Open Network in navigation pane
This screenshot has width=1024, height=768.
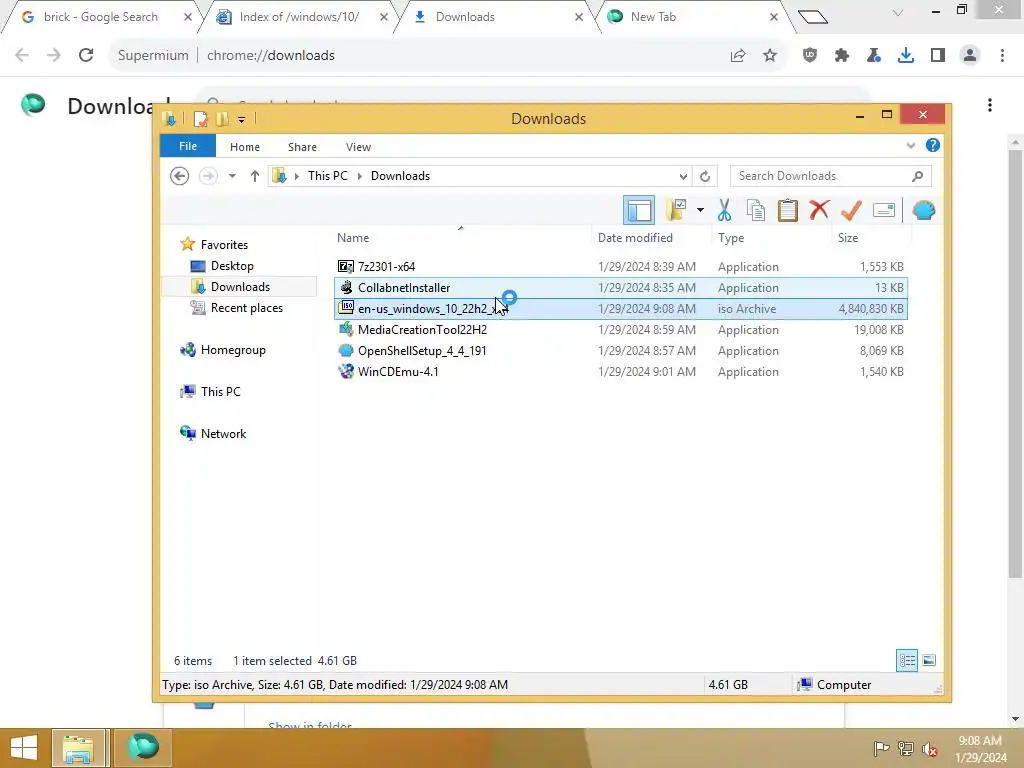click(x=223, y=434)
